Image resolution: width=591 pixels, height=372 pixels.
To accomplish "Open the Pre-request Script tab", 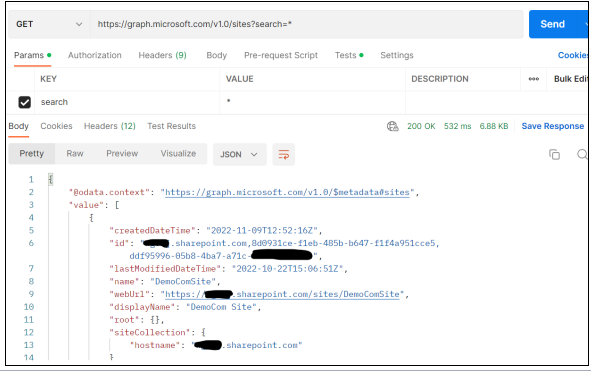I will (281, 55).
